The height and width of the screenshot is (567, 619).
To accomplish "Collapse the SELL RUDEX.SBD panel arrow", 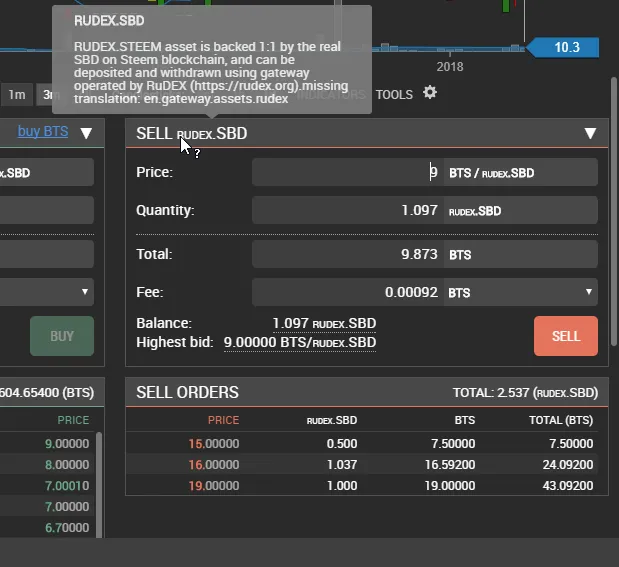I will pyautogui.click(x=590, y=133).
